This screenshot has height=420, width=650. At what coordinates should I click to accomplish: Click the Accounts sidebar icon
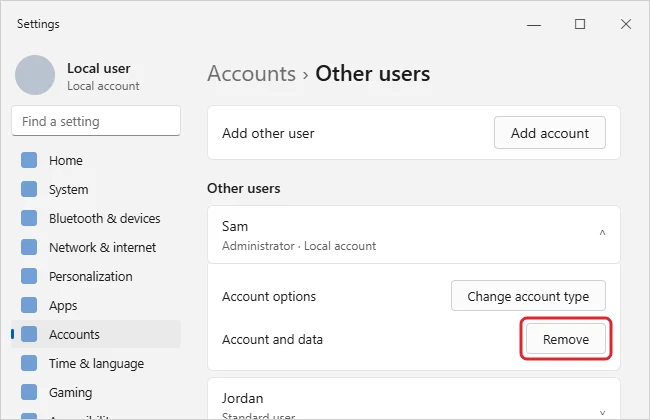(29, 334)
